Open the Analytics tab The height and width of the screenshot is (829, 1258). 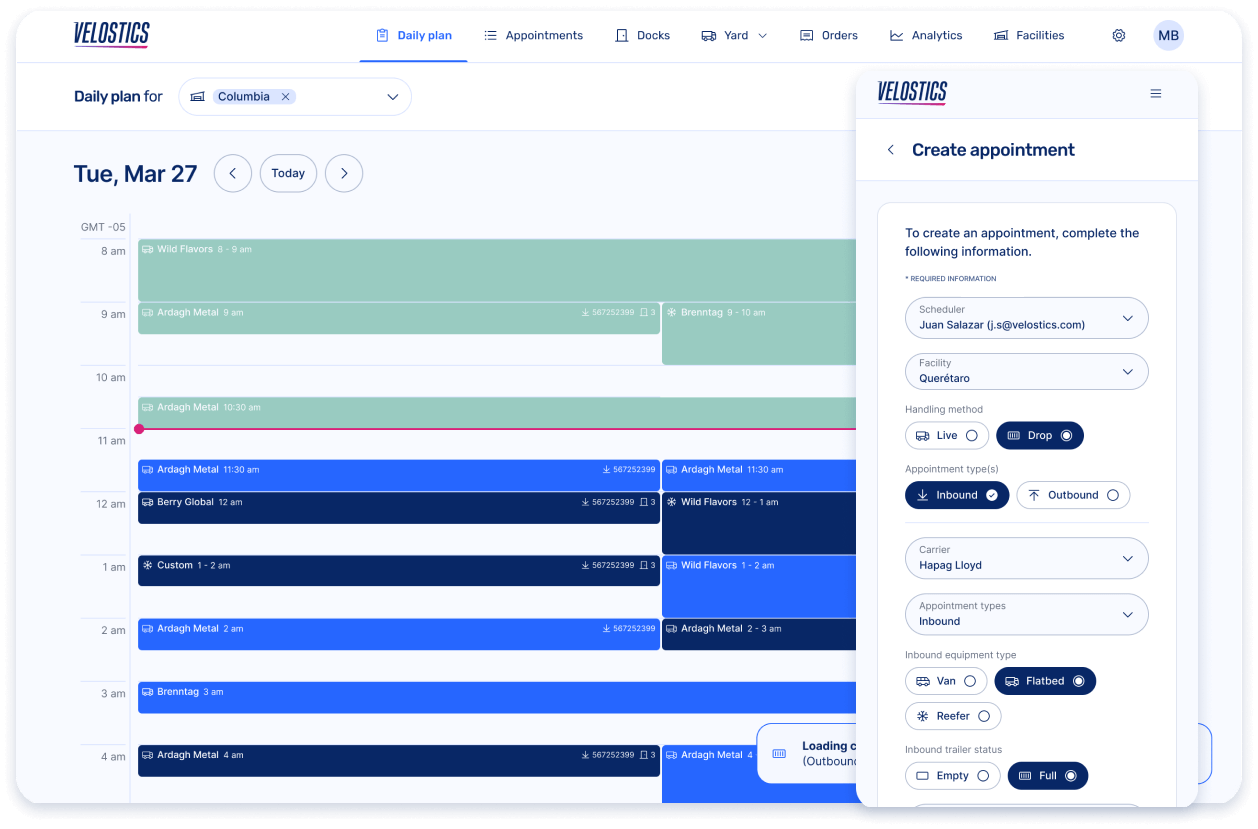tap(925, 35)
